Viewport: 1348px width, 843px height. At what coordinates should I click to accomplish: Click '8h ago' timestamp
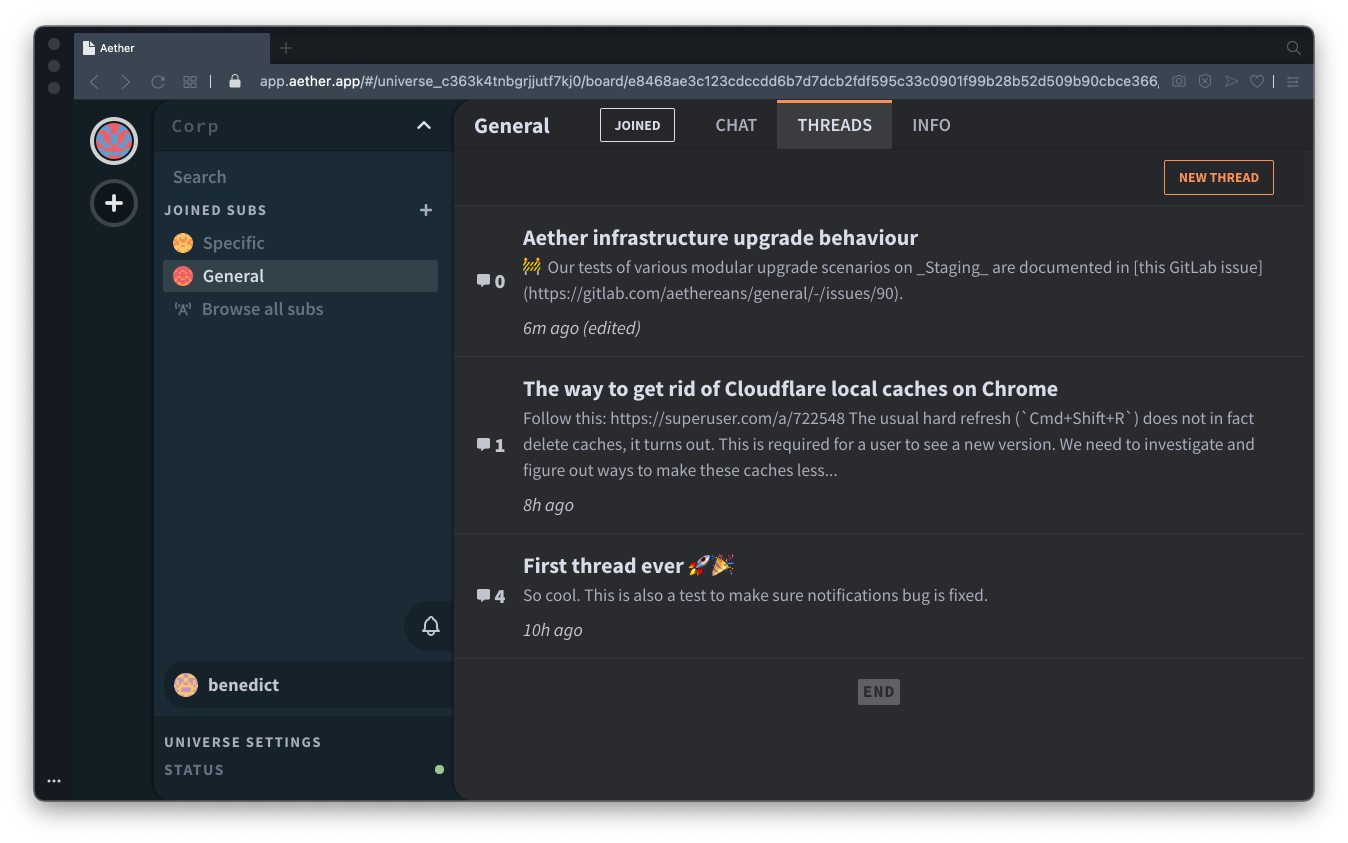click(548, 505)
